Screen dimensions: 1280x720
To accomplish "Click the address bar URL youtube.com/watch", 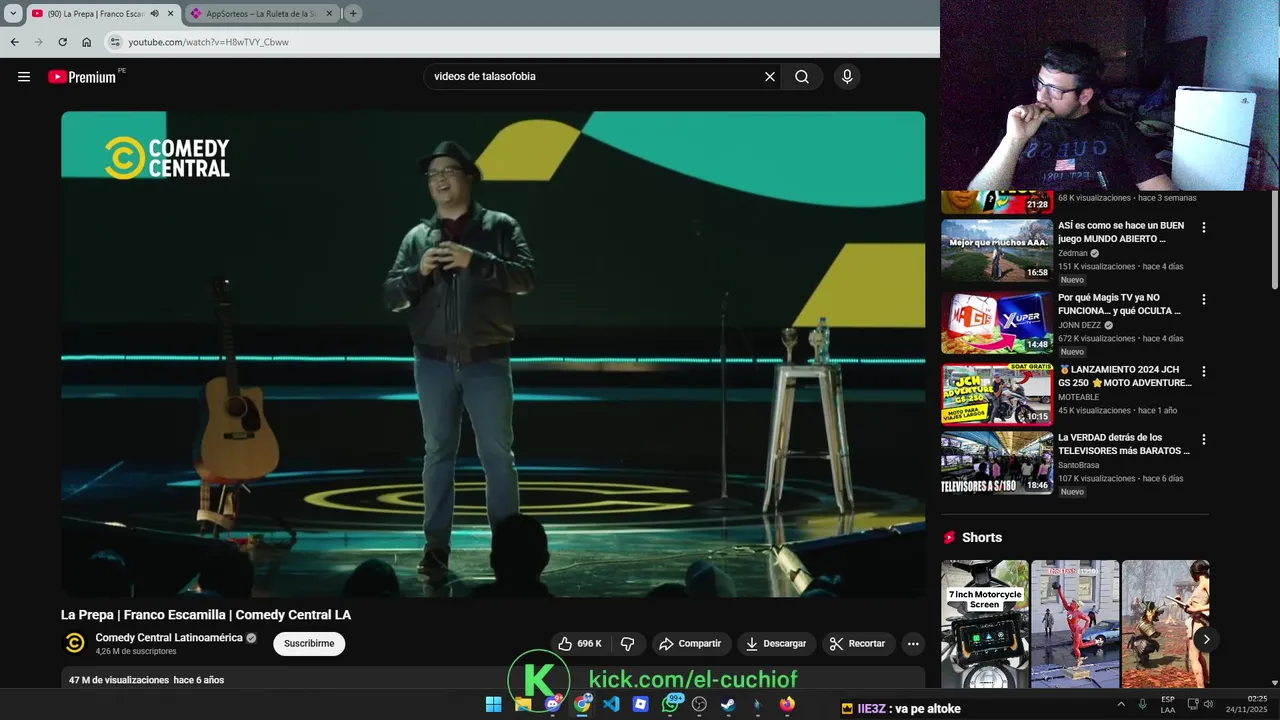I will pos(208,42).
